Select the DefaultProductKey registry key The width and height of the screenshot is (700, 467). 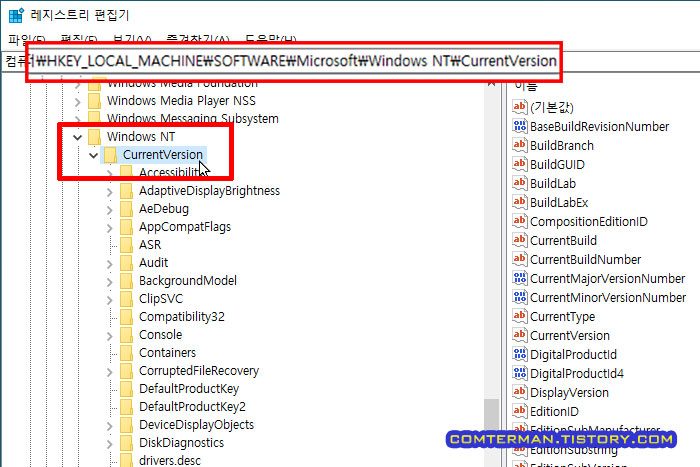pyautogui.click(x=189, y=389)
